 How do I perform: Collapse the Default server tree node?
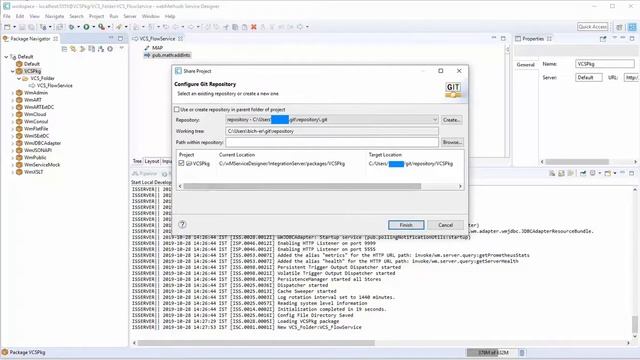(x=6, y=57)
